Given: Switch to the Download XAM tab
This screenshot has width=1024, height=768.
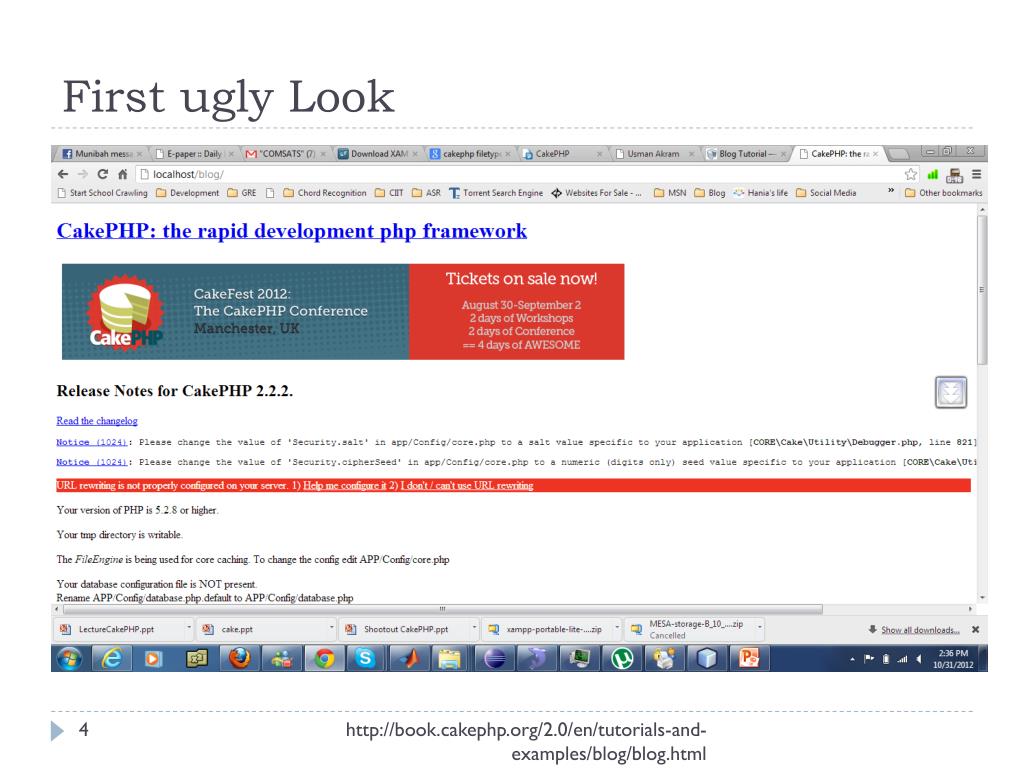Looking at the screenshot, I should click(379, 153).
